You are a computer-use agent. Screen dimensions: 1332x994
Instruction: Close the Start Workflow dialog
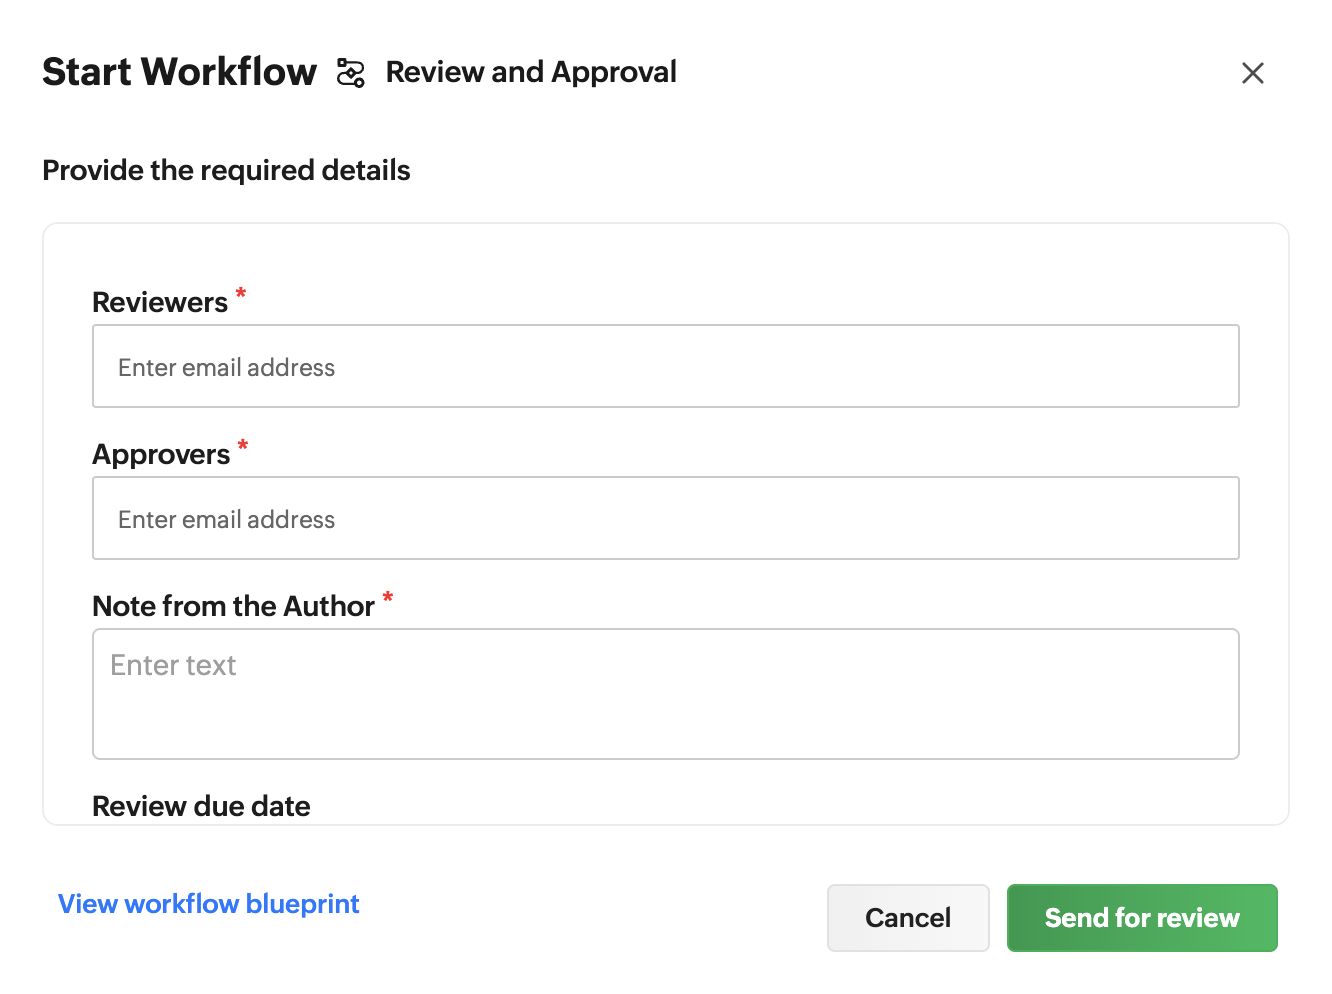1252,73
